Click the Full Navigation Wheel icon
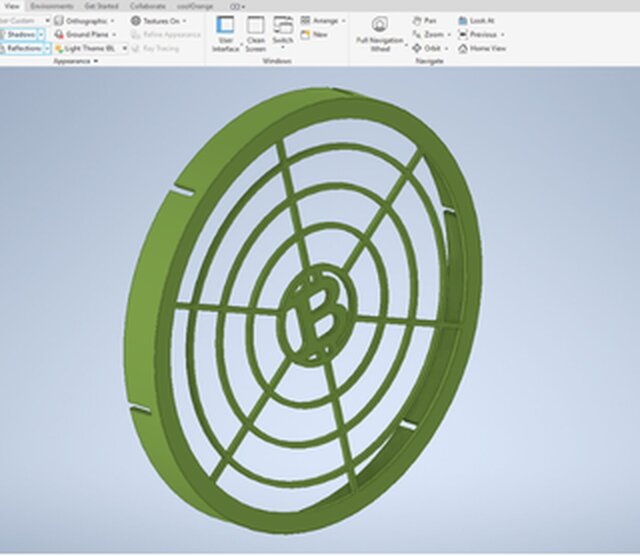 380,25
